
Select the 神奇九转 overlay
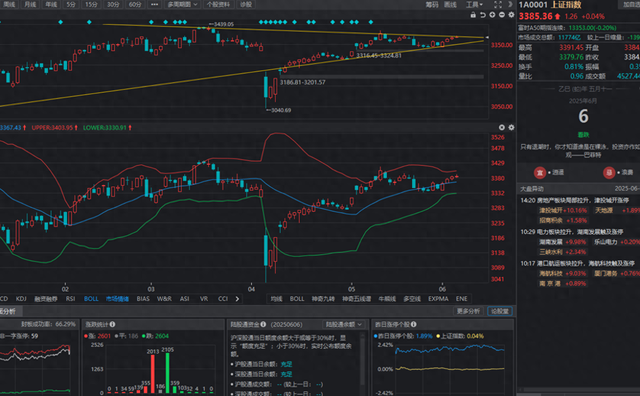pos(324,299)
